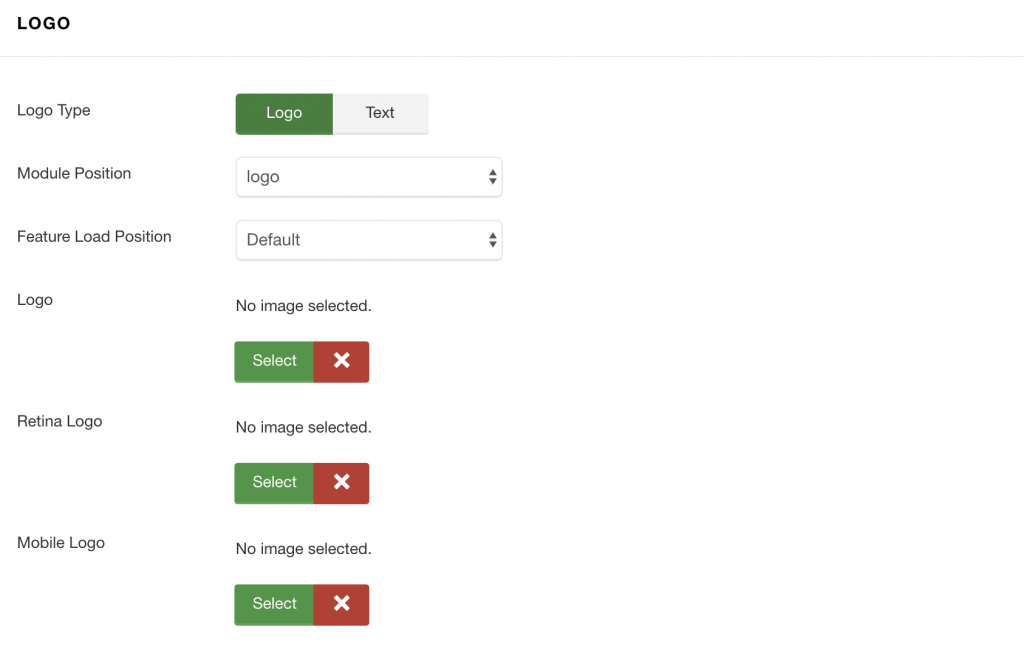Click the Feature Load Position stepper arrows
Viewport: 1024px width, 650px height.
[x=491, y=240]
